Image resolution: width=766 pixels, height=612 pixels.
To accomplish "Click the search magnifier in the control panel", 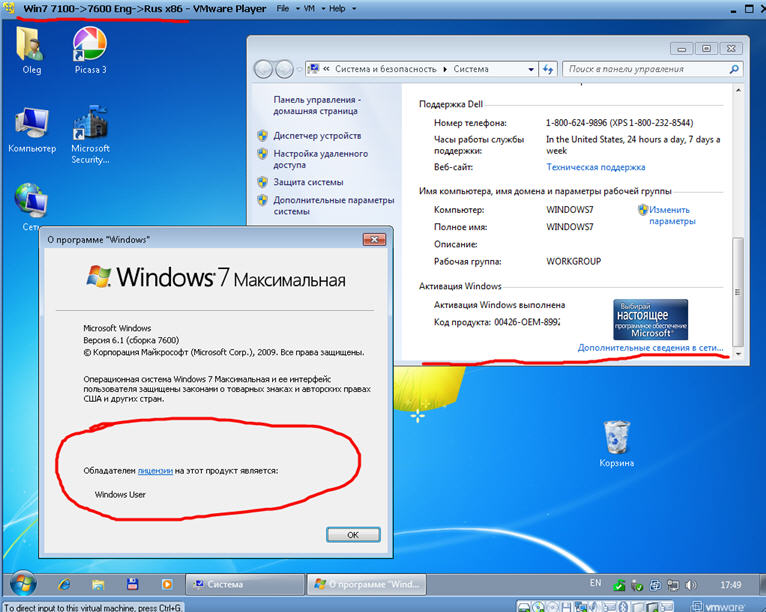I will 734,69.
